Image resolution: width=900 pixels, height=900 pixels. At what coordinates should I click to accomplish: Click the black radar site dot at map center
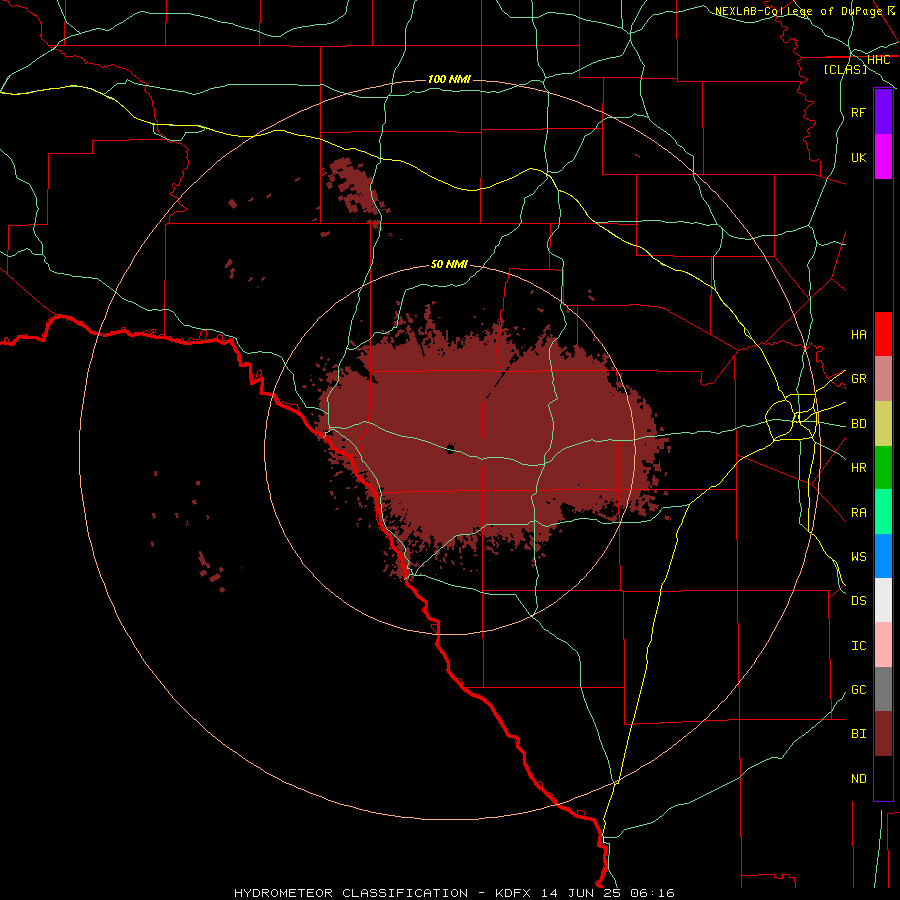[x=451, y=449]
